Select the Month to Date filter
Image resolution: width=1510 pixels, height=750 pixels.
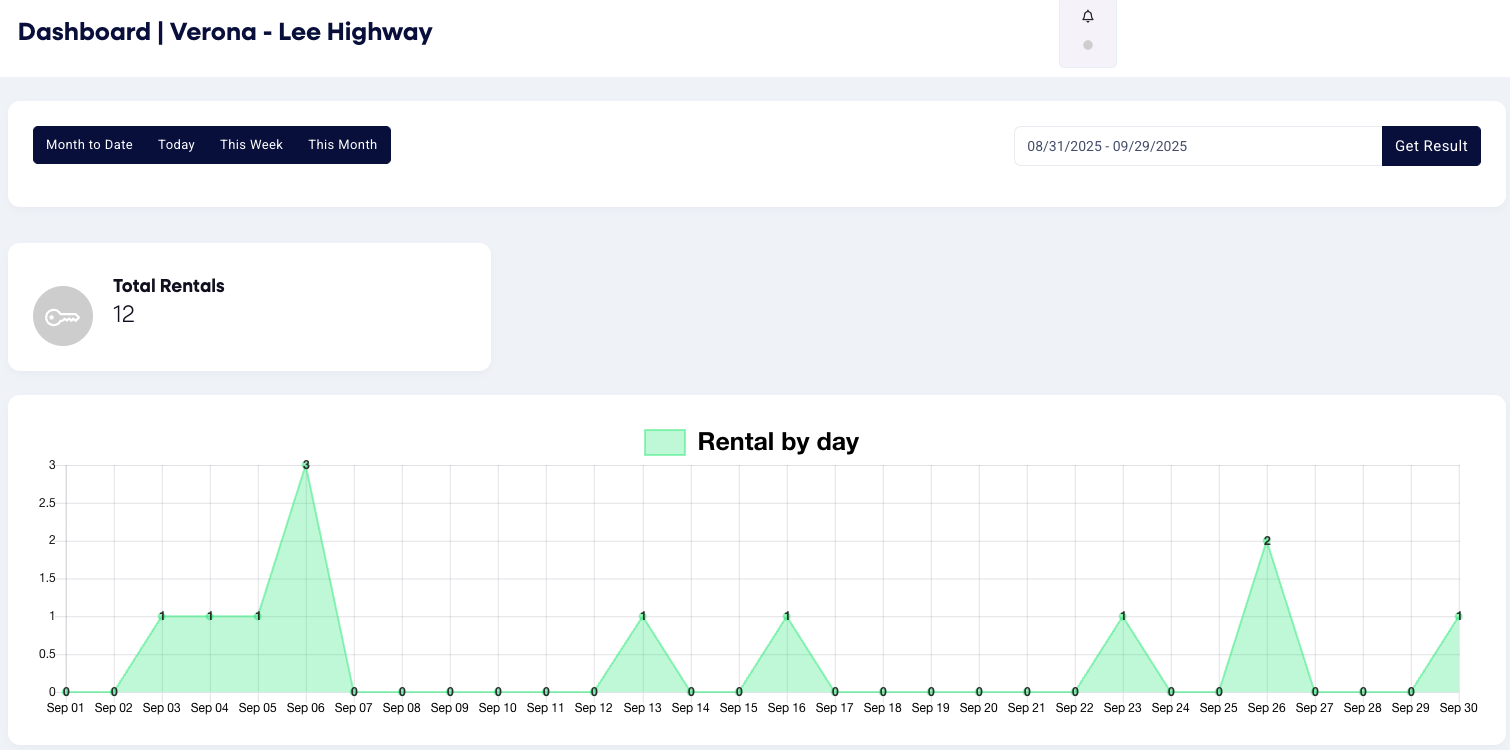coord(89,145)
